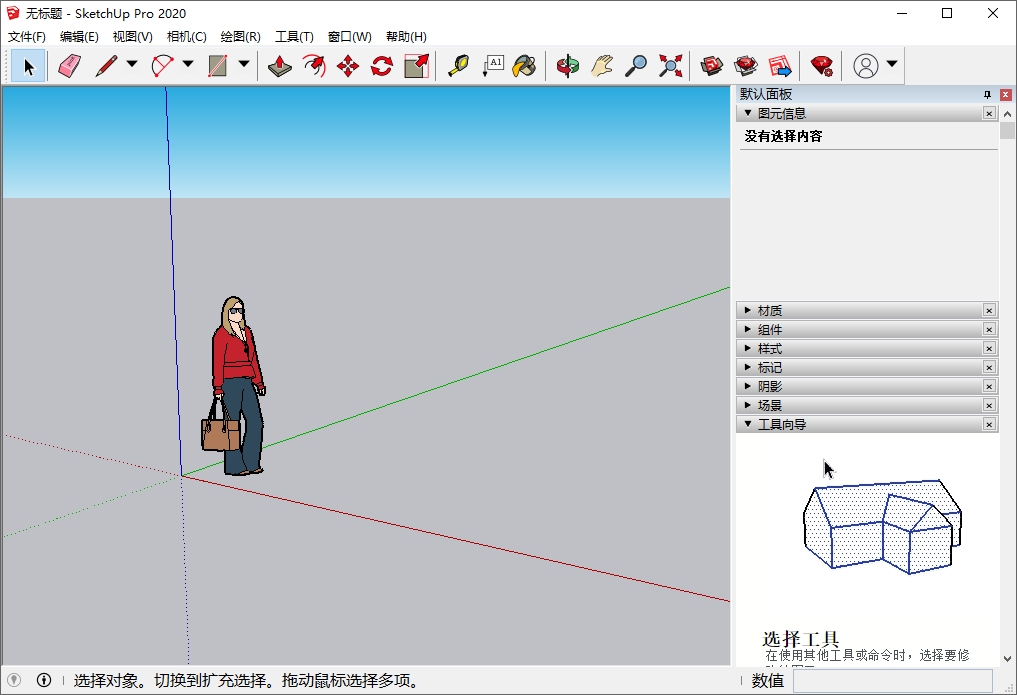Choose the Push/Pull tool
Image resolution: width=1017 pixels, height=695 pixels.
point(278,65)
